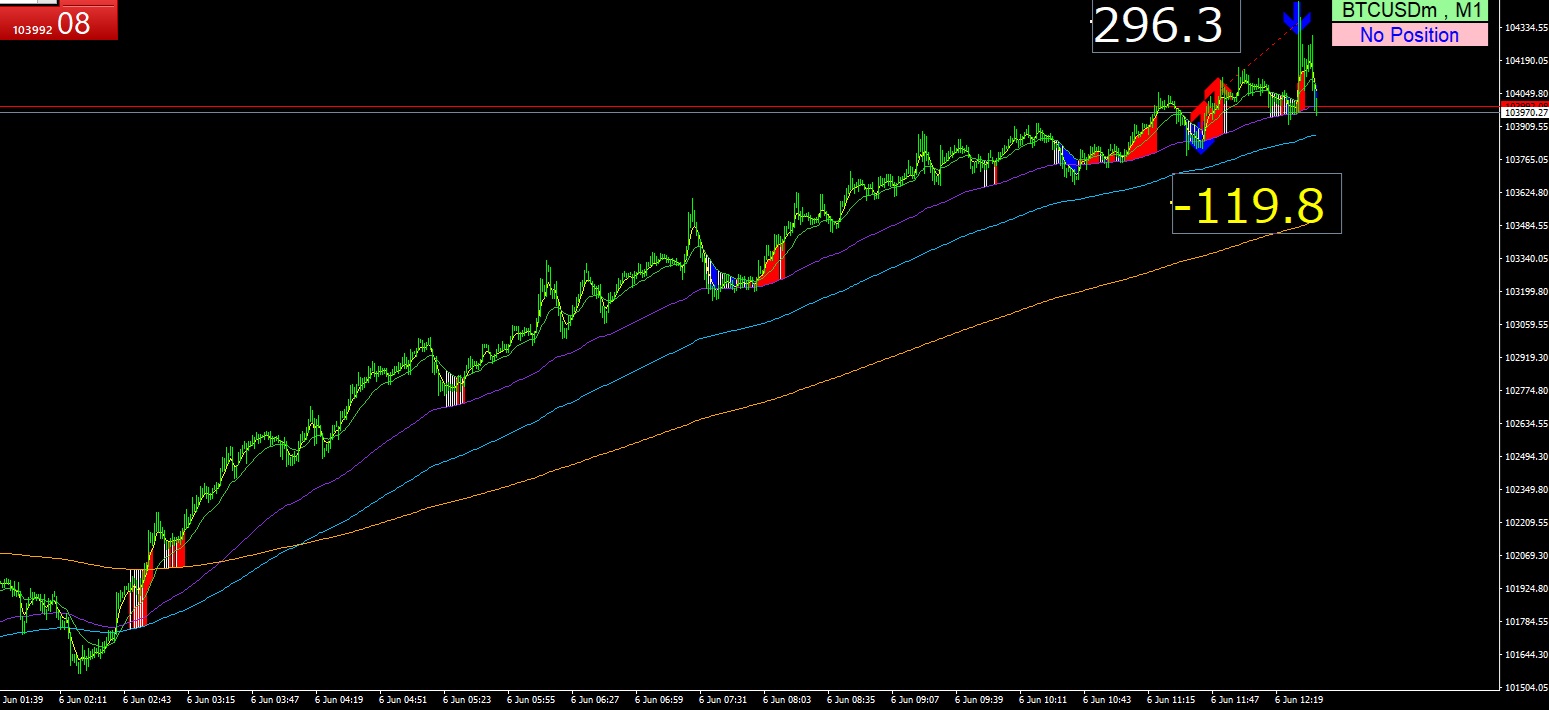
Task: Click price scale value 103340.05
Action: 1526,258
